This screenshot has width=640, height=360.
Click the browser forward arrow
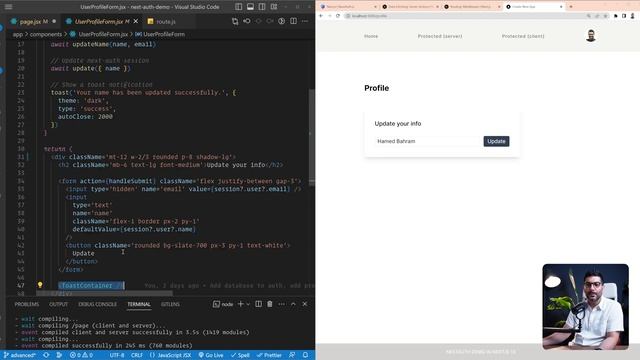tap(329, 16)
